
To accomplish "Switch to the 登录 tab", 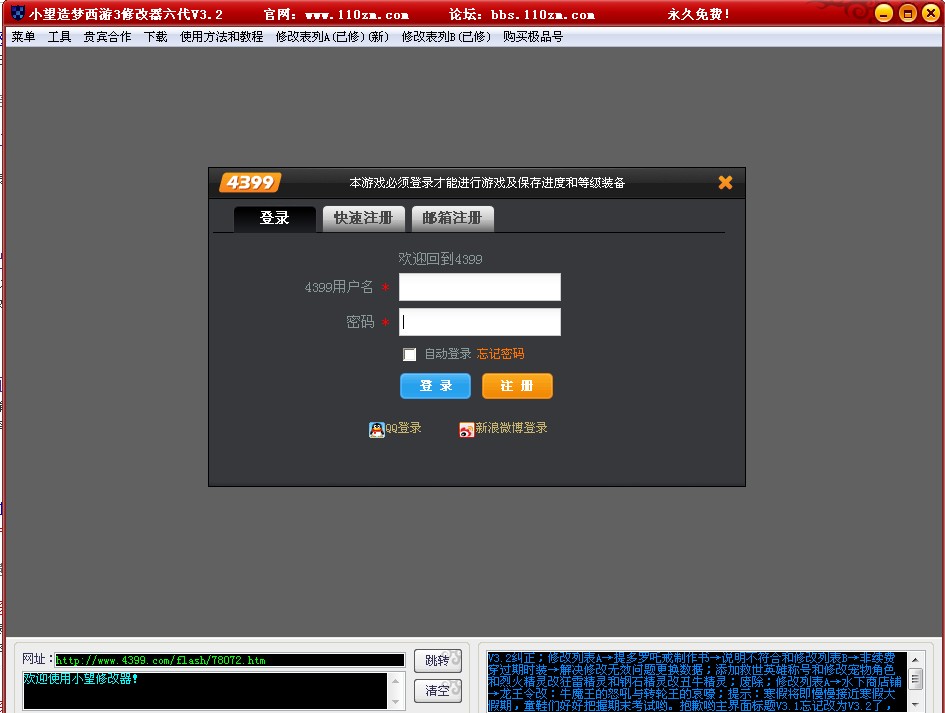I will click(275, 218).
